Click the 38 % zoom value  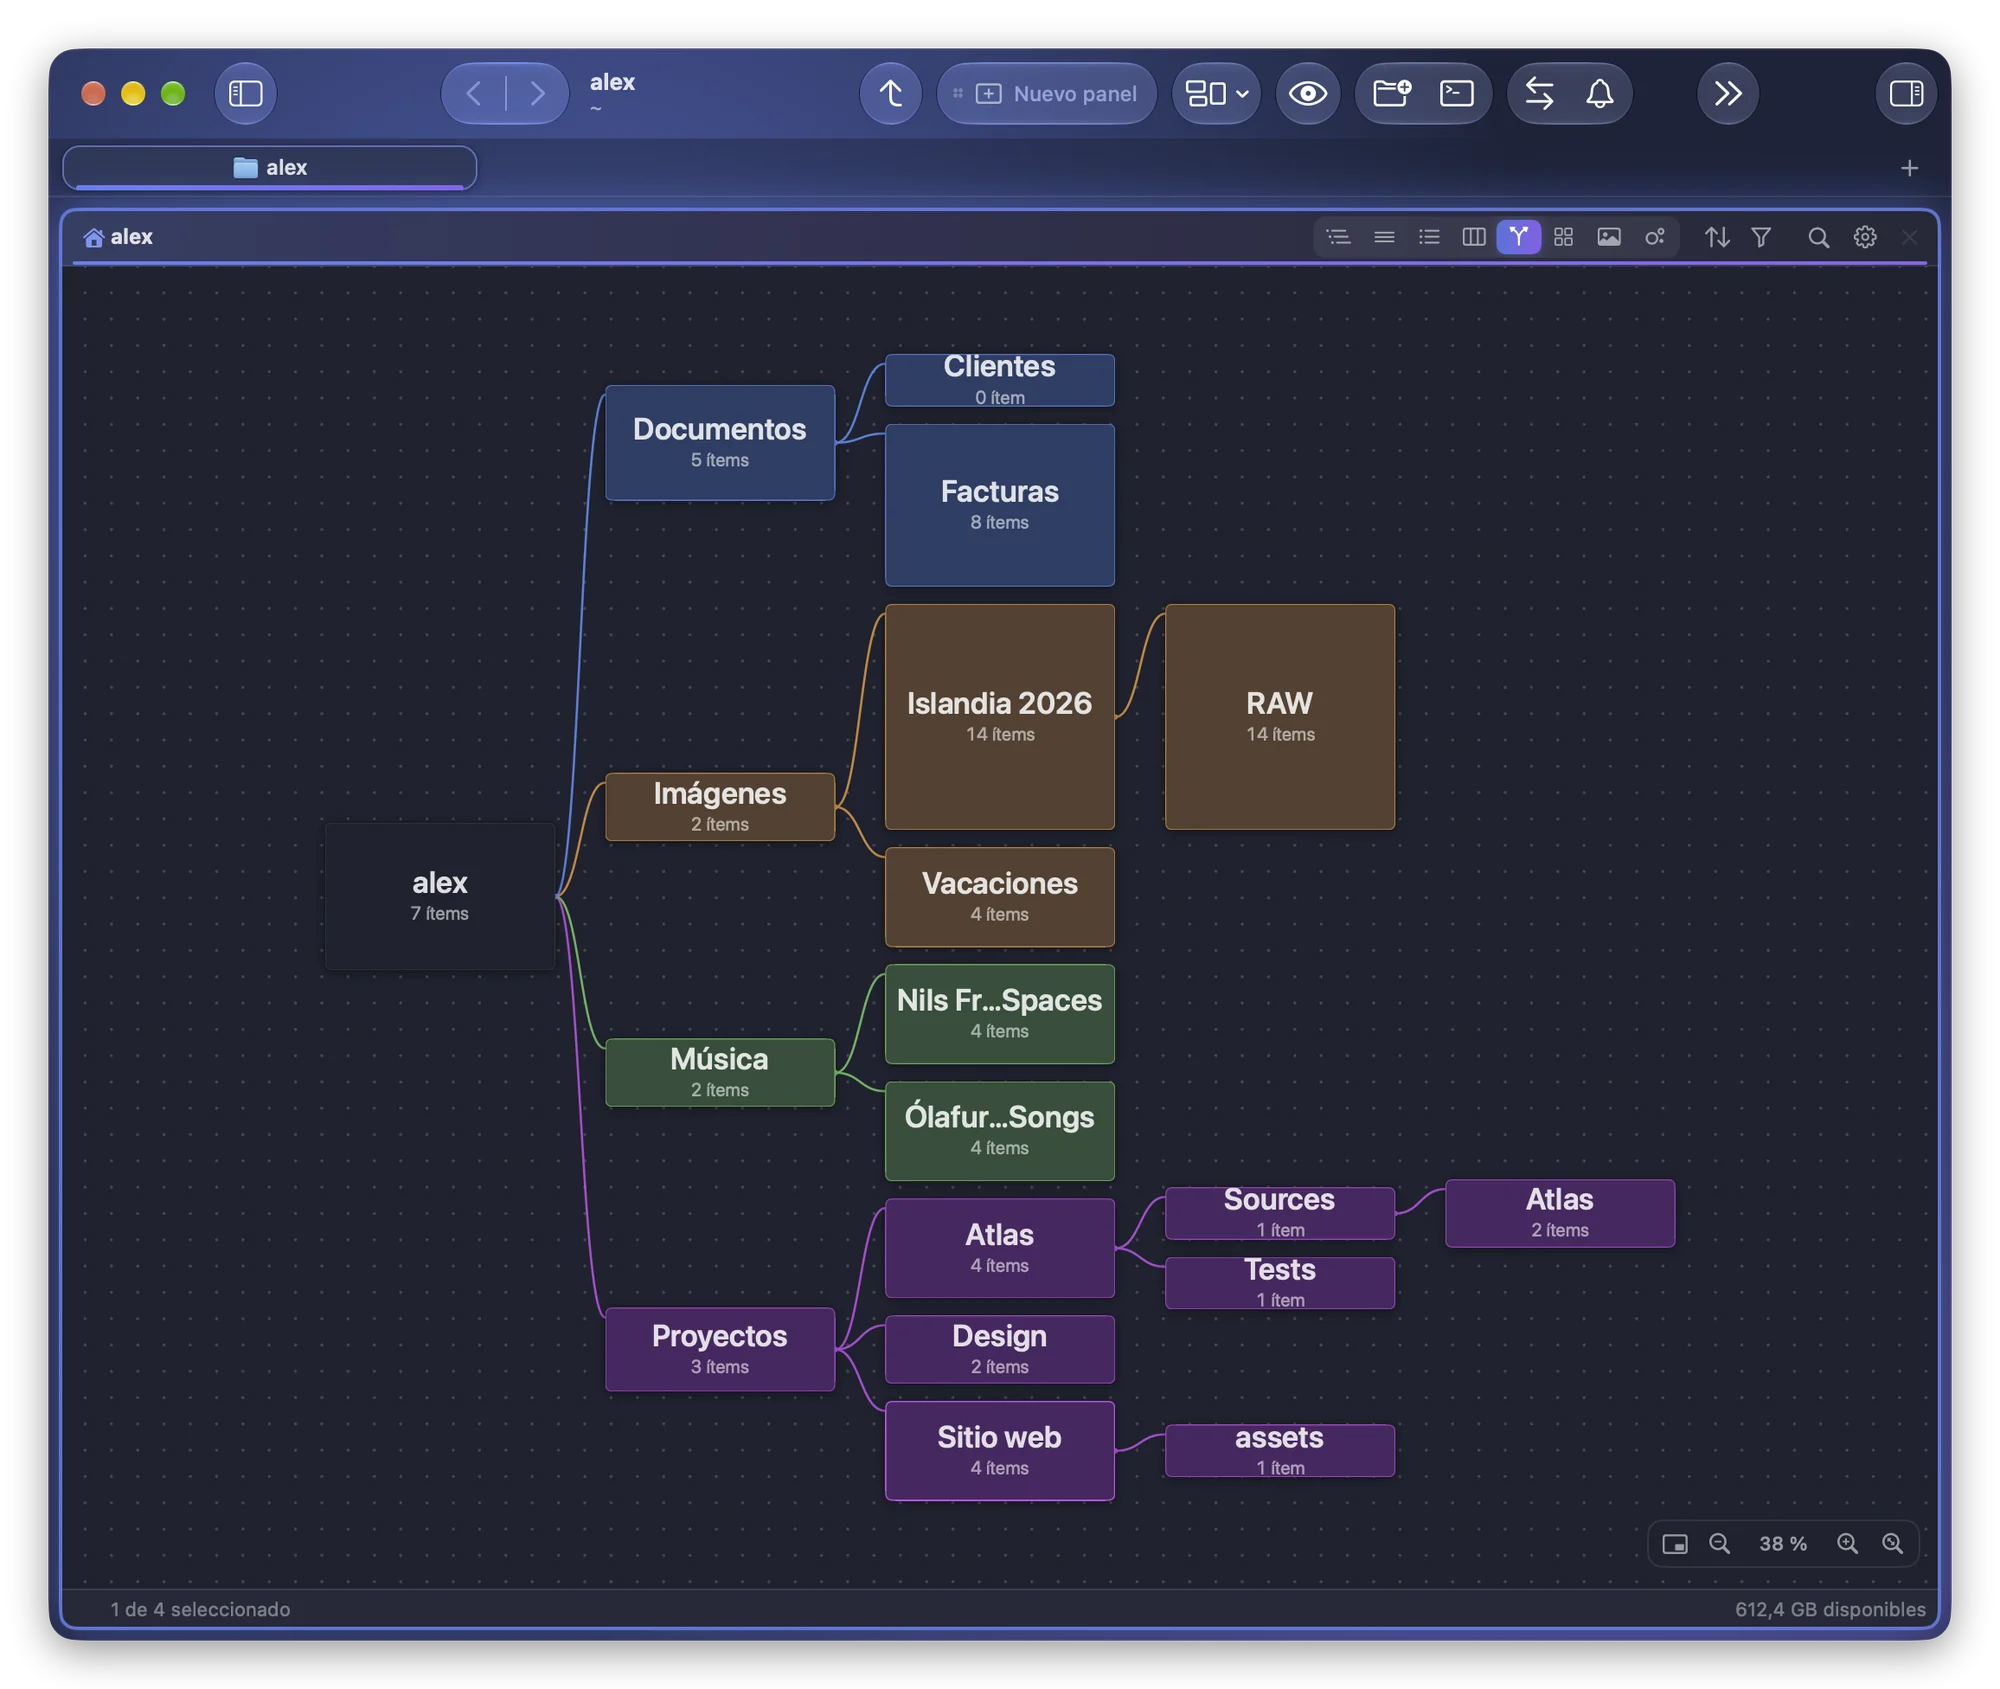click(x=1782, y=1544)
